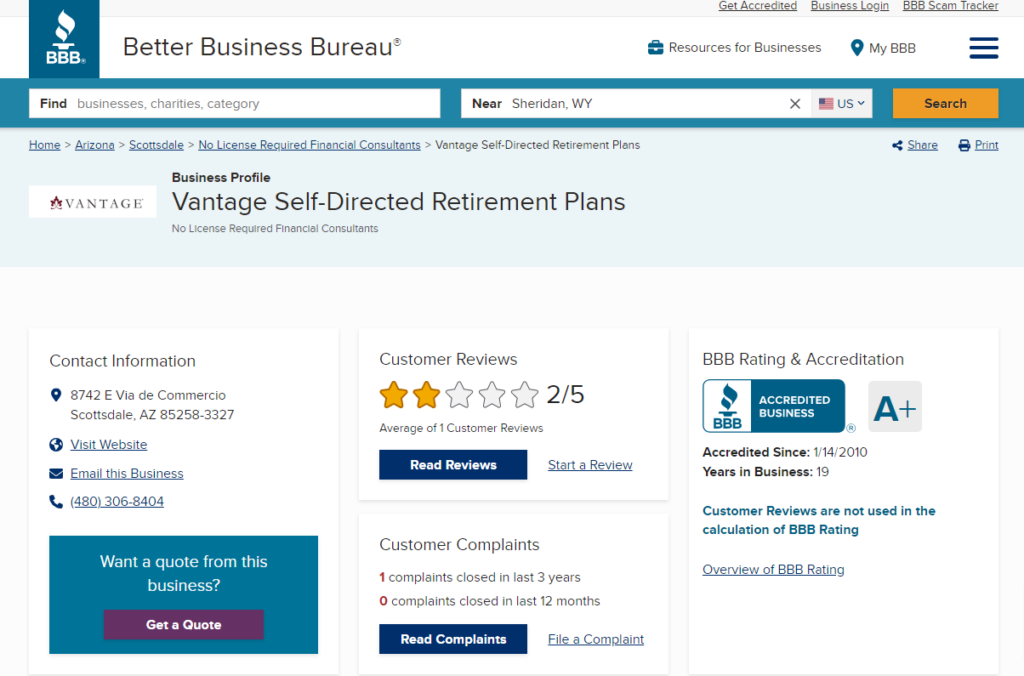Open Resources for Businesses menu

(735, 48)
